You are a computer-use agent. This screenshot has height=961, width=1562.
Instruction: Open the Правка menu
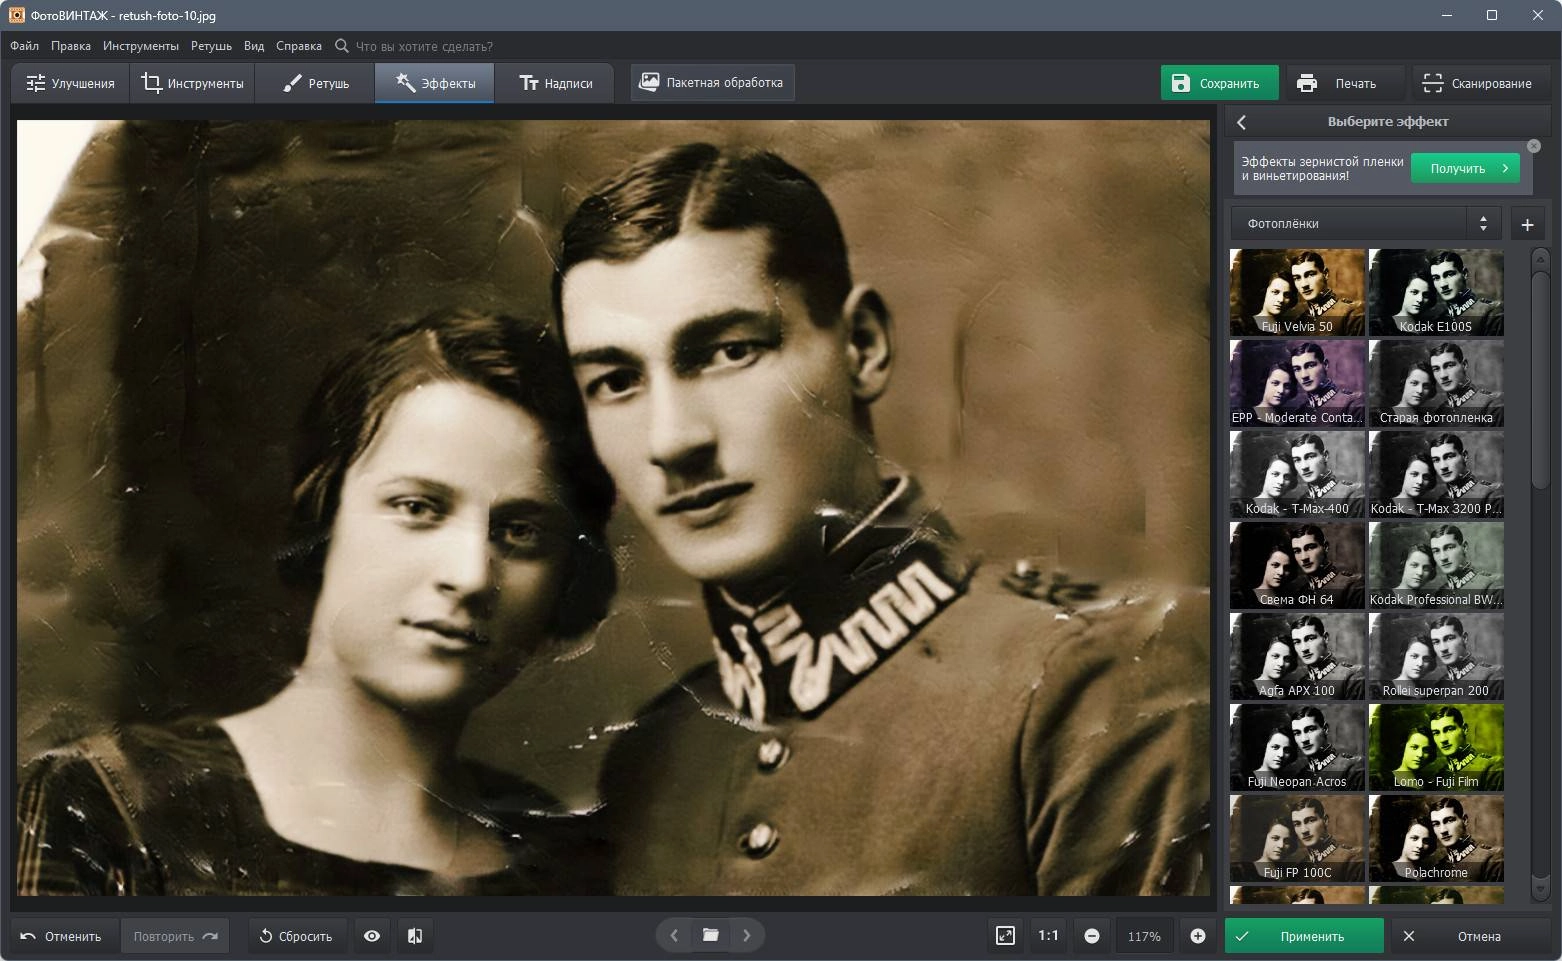(x=71, y=46)
